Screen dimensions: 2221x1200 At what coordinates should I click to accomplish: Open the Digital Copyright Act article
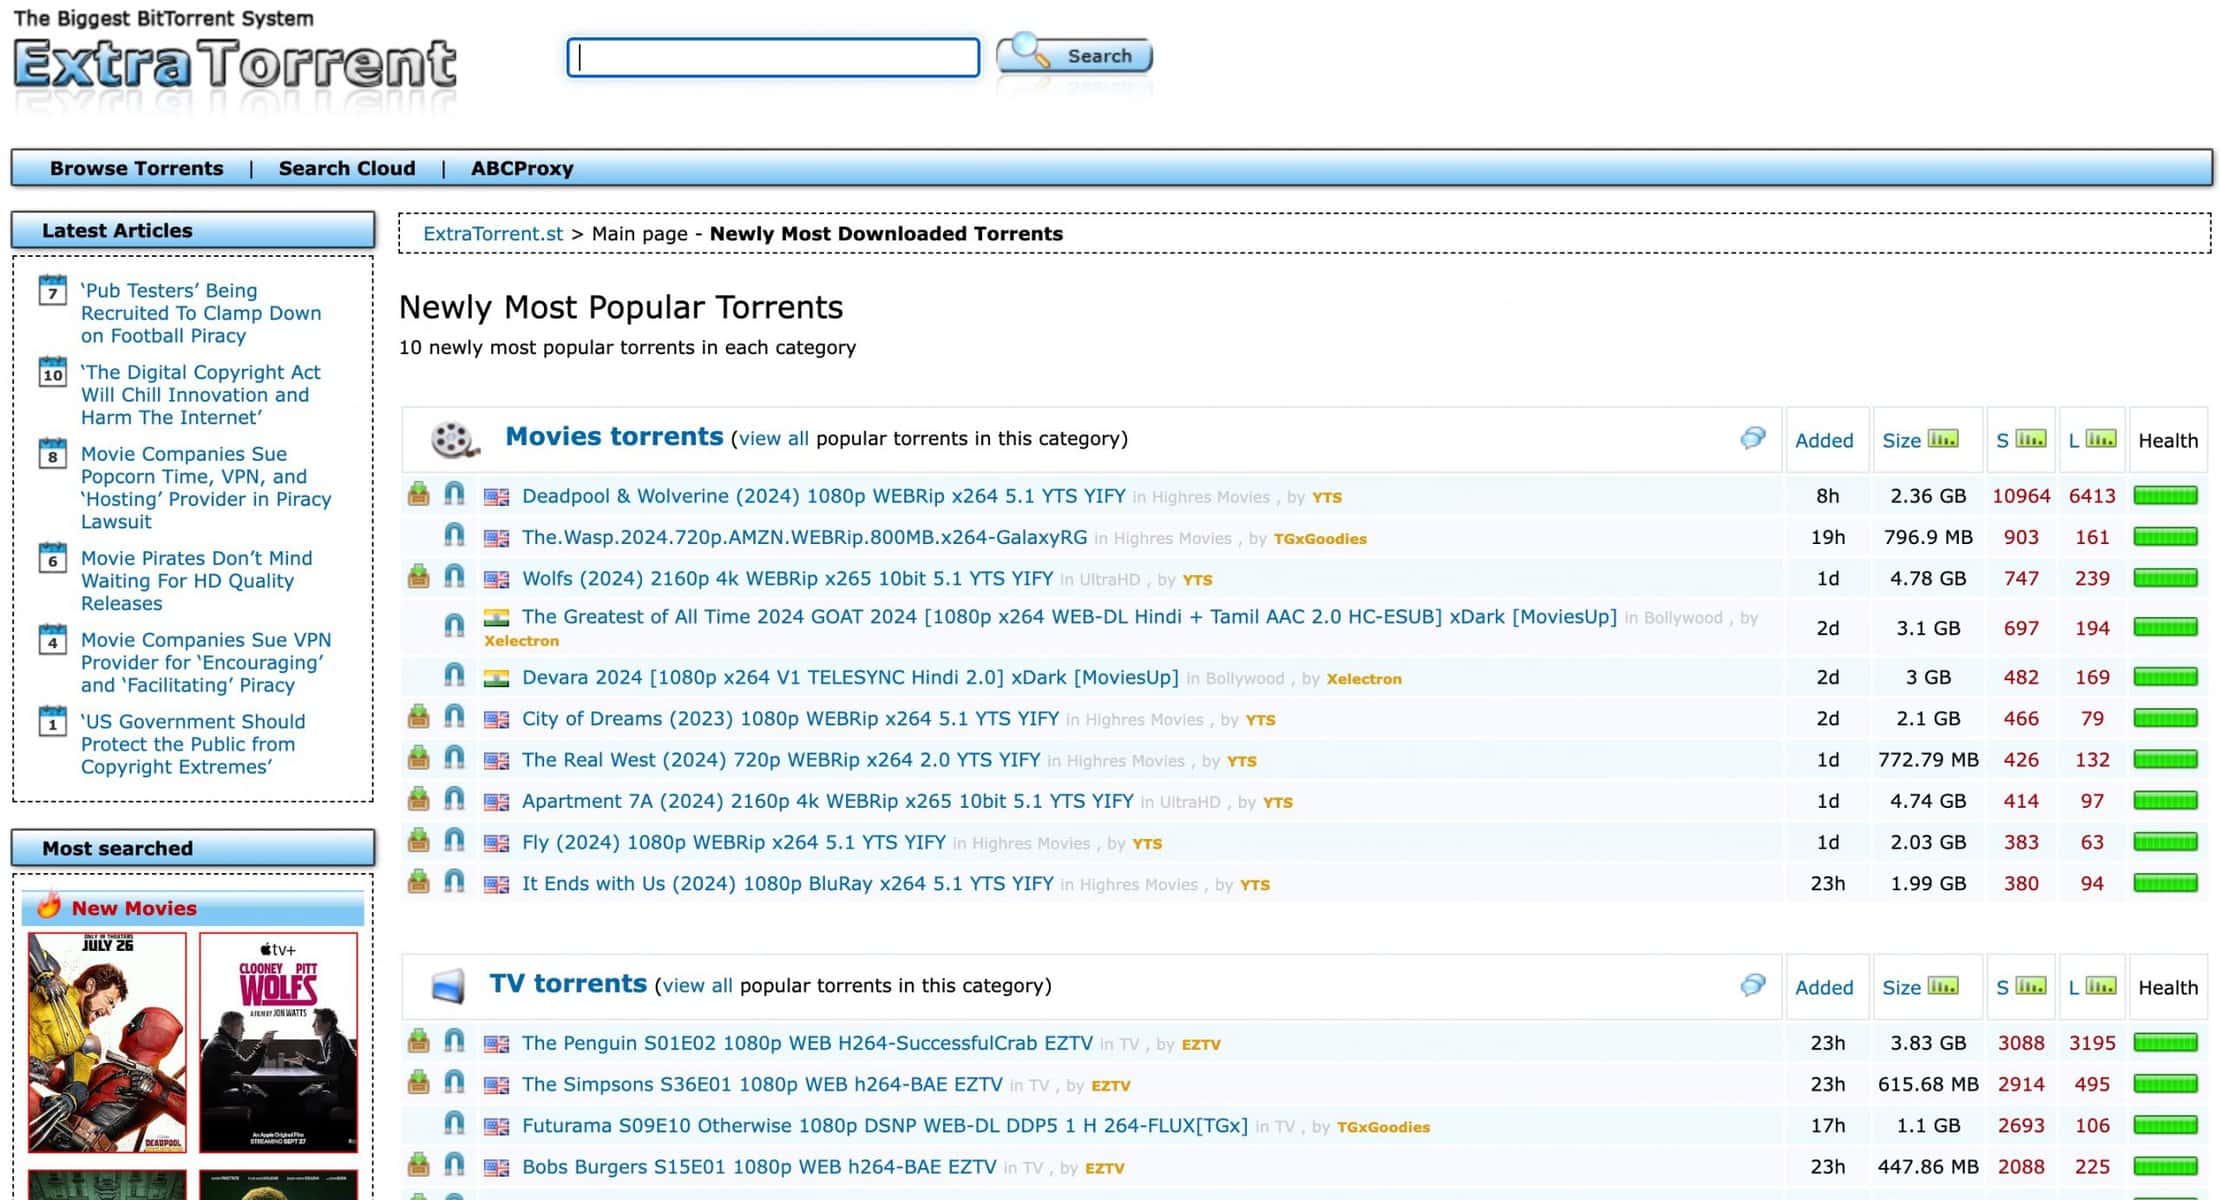[x=201, y=395]
